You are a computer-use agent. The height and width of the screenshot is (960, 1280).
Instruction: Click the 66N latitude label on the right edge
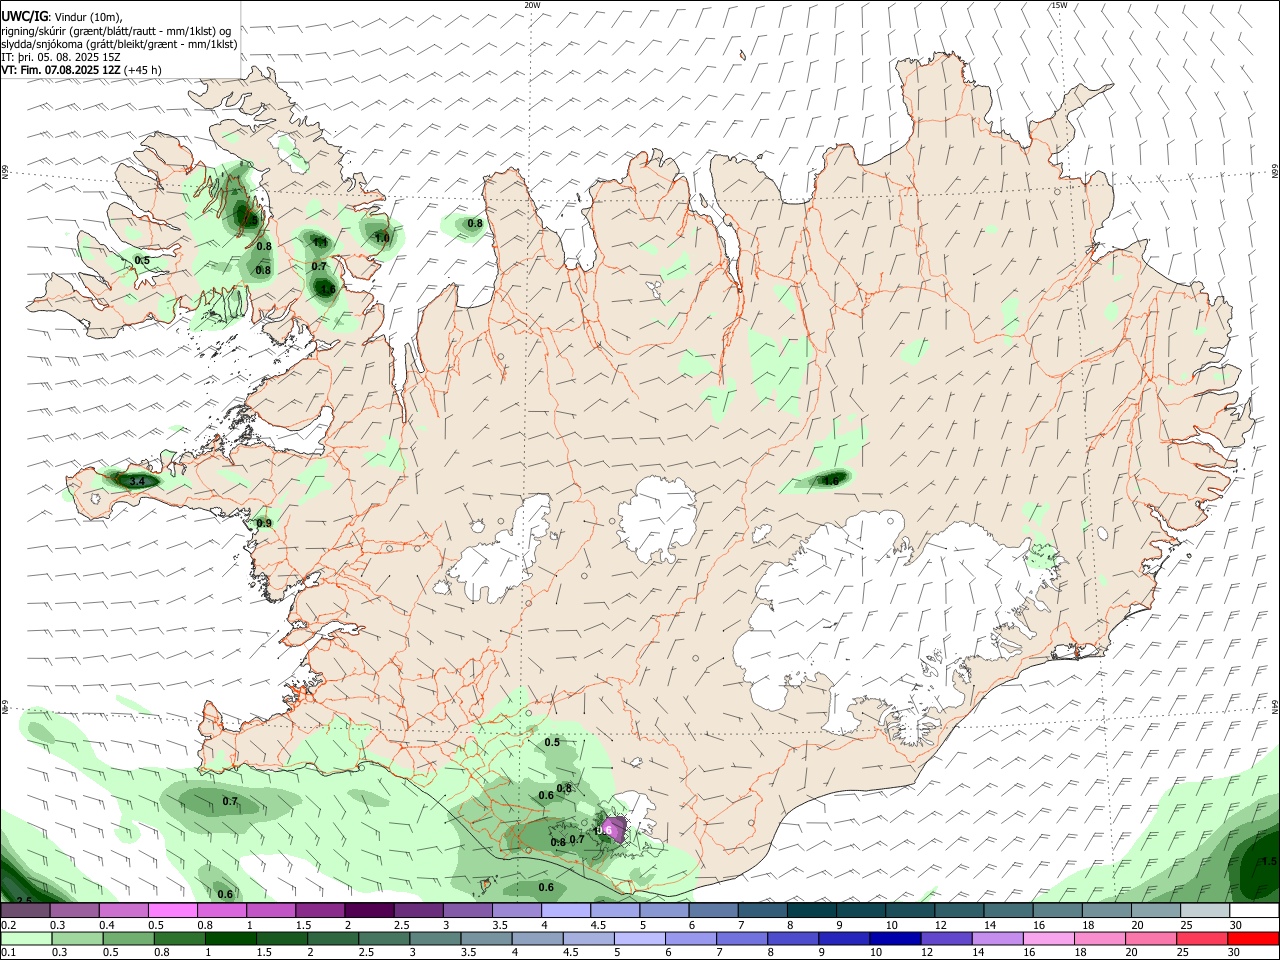(x=1275, y=171)
